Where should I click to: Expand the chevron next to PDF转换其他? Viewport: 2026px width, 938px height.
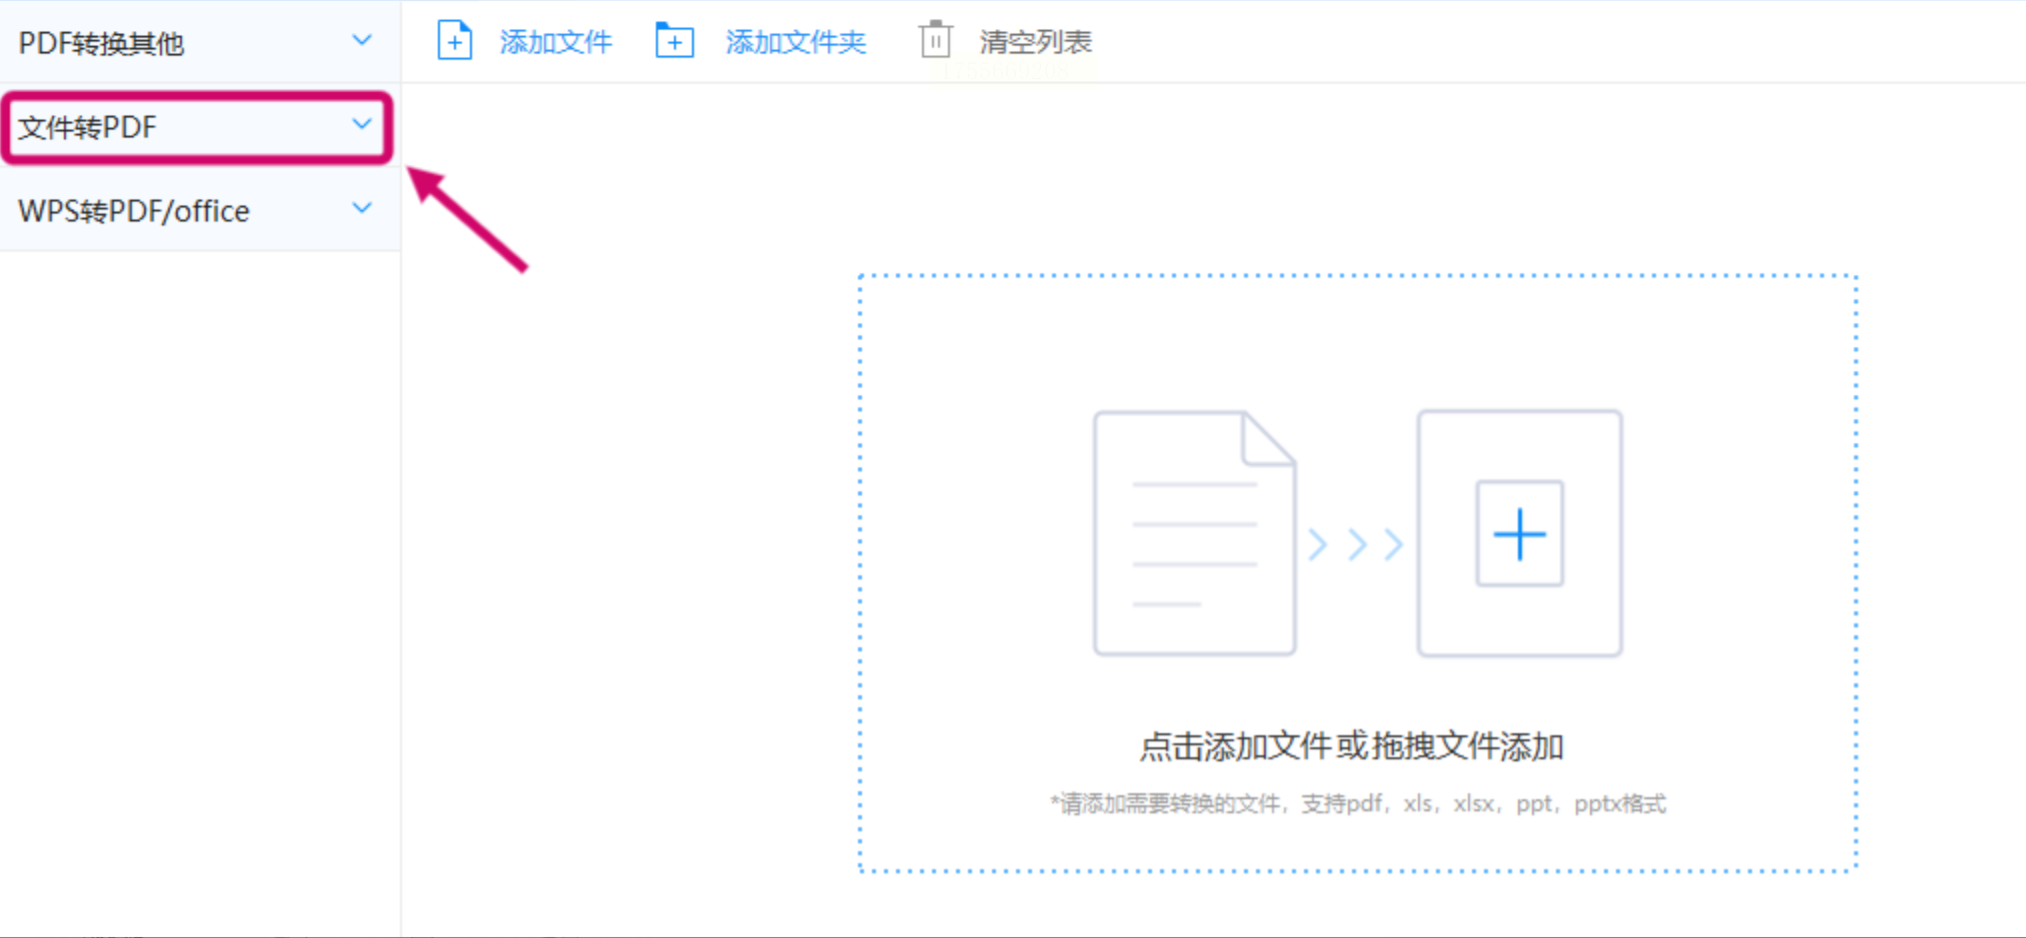click(x=362, y=40)
